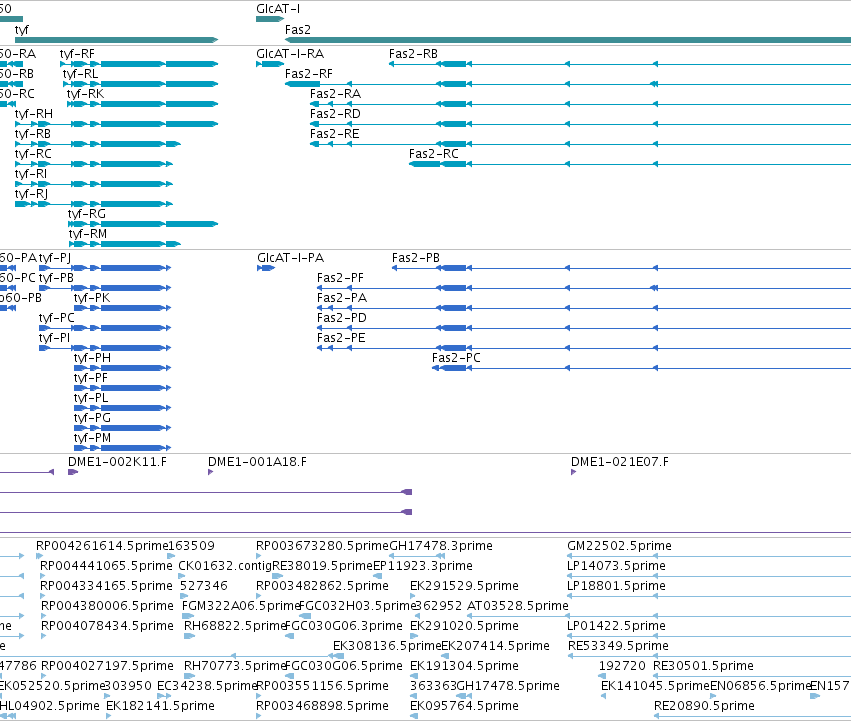Select EST GM22502.5prime
Screen dimensions: 851x721
[709, 556]
